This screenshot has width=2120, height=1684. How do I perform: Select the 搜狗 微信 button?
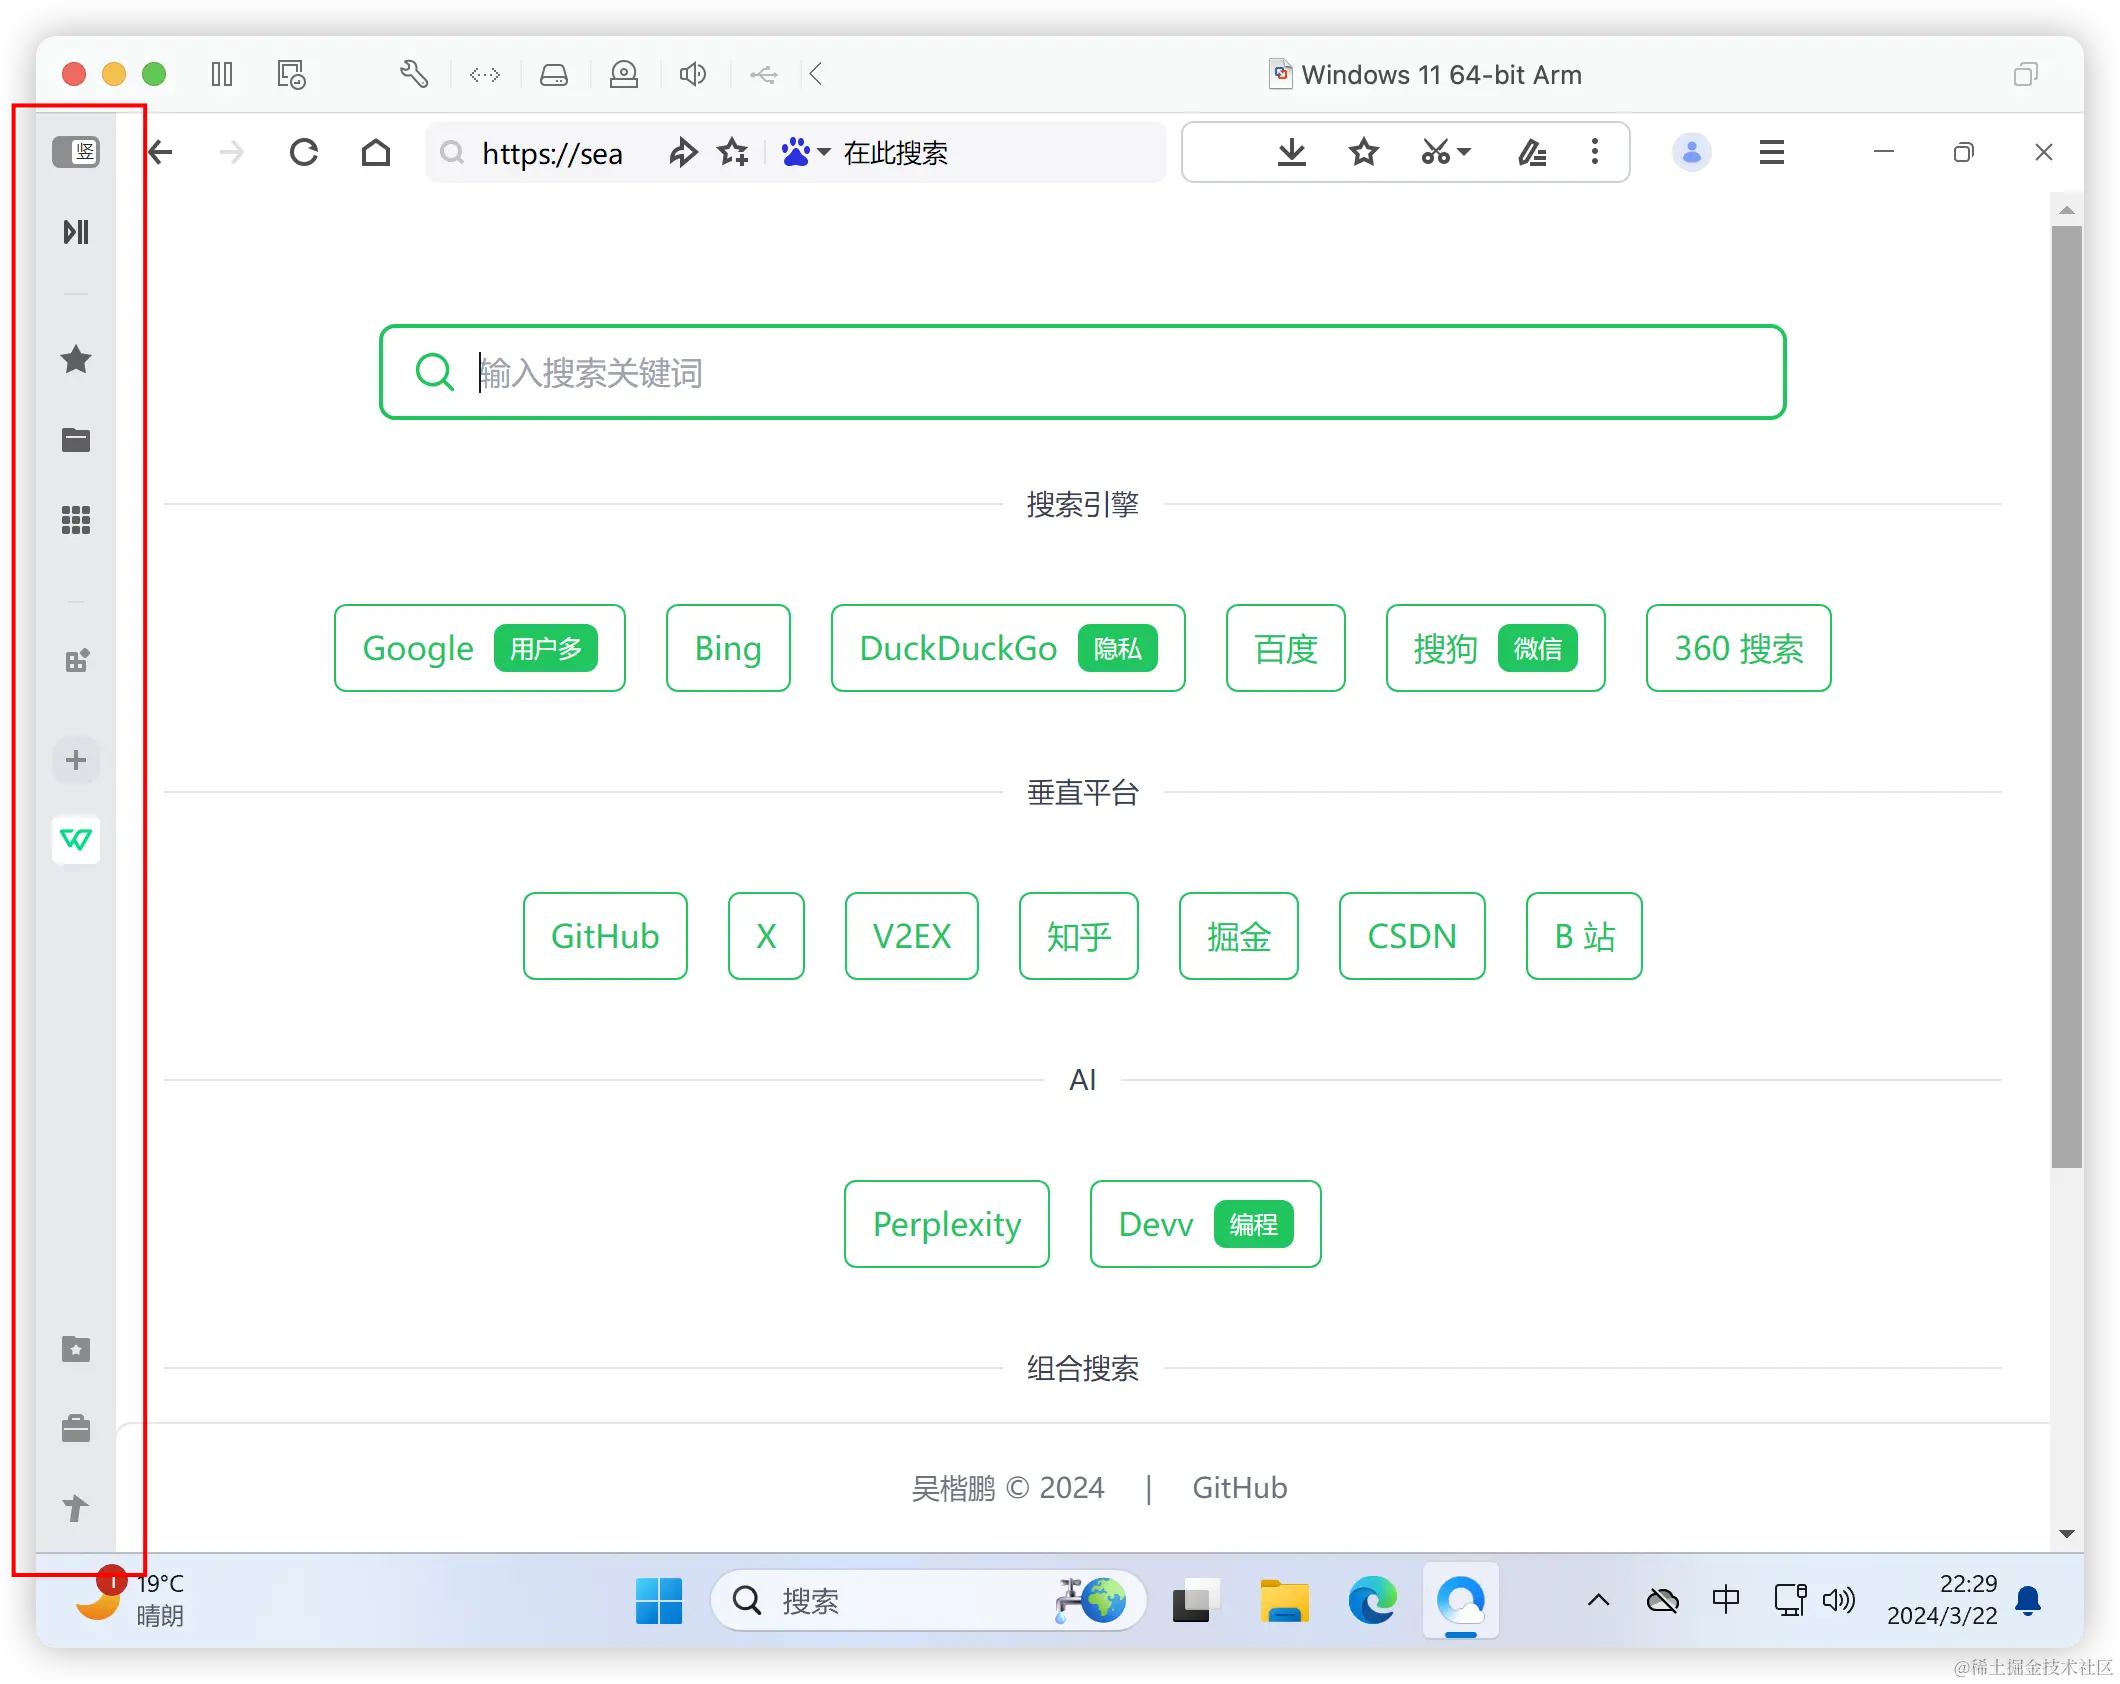click(x=1496, y=648)
